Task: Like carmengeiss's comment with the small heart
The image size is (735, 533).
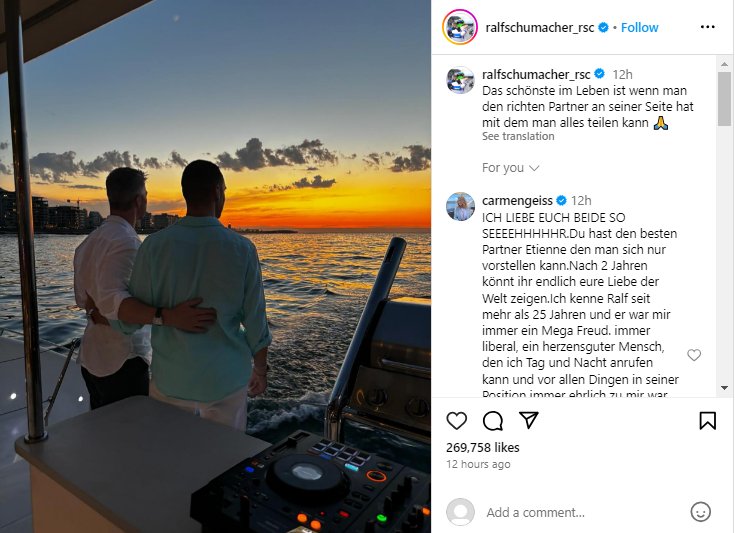Action: [x=694, y=355]
